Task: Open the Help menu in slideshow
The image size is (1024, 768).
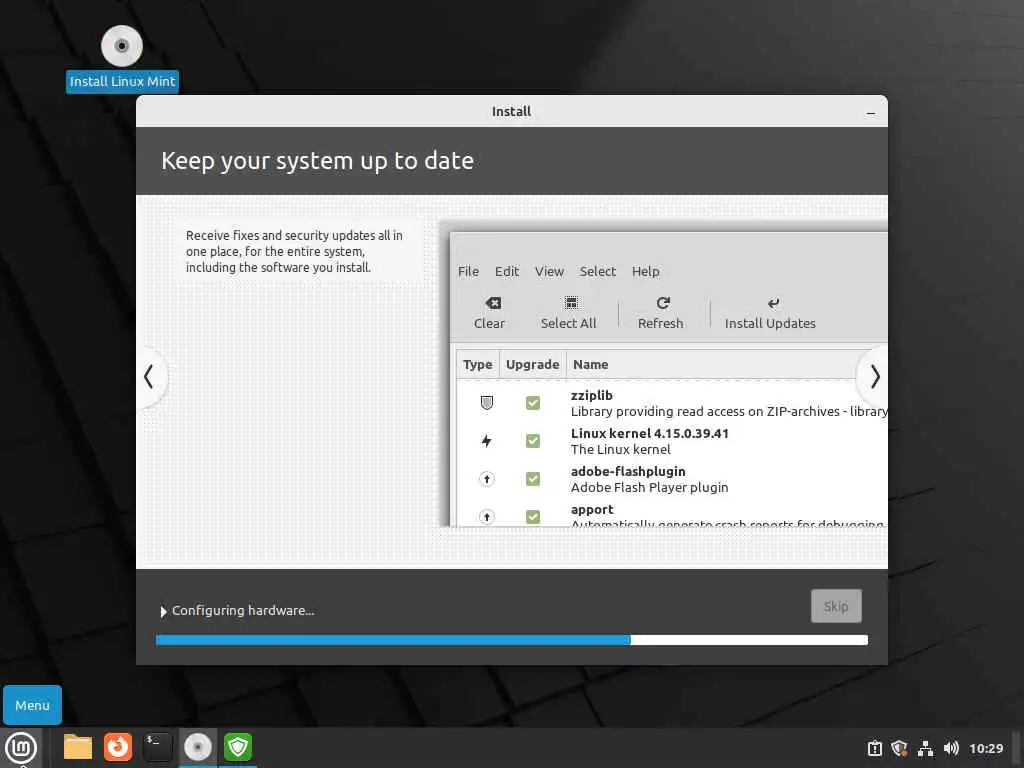Action: pos(645,272)
